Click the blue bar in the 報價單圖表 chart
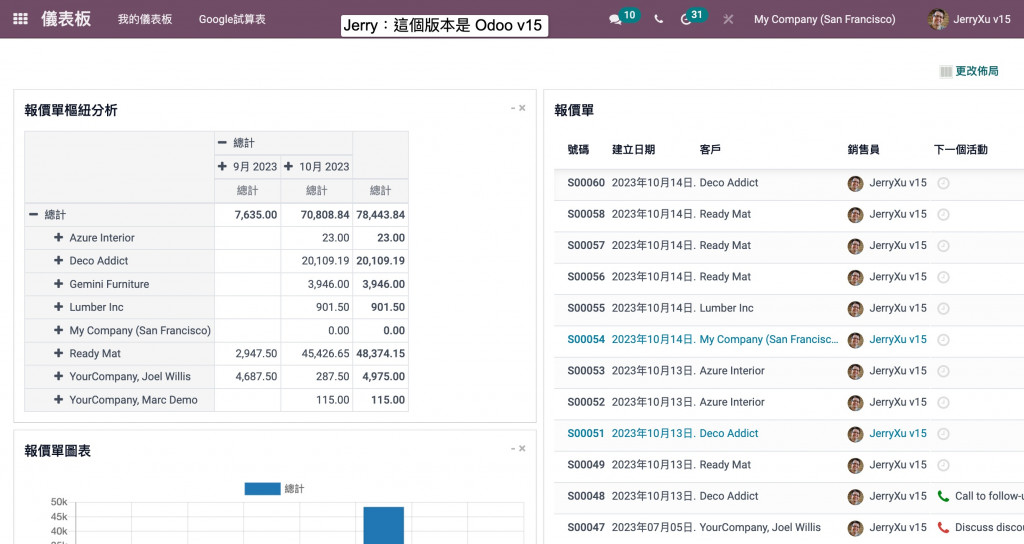Viewport: 1024px width, 544px height. click(383, 525)
